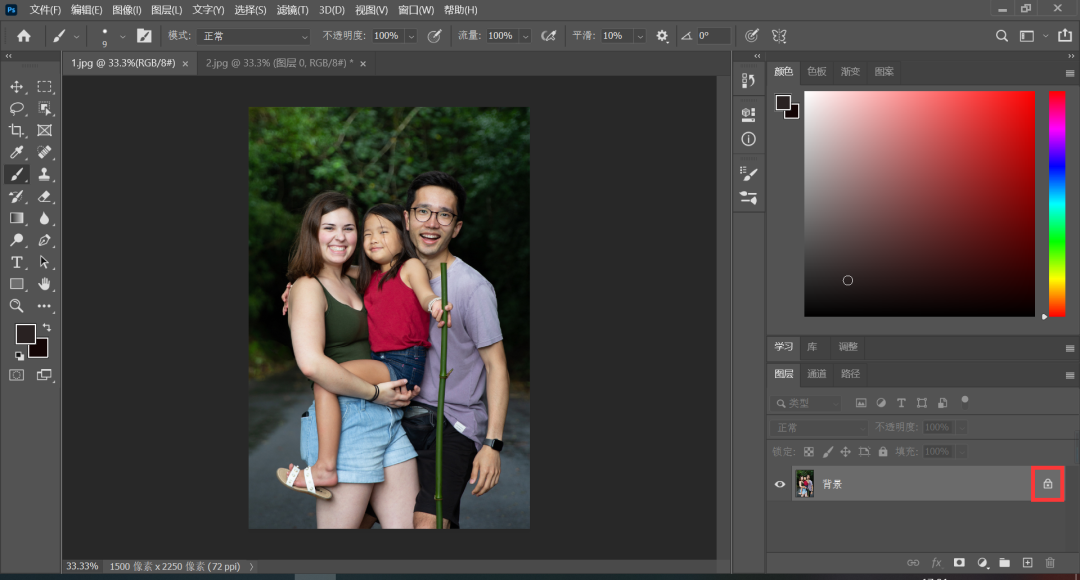1080x580 pixels.
Task: Select the Clone Stamp tool
Action: (44, 174)
